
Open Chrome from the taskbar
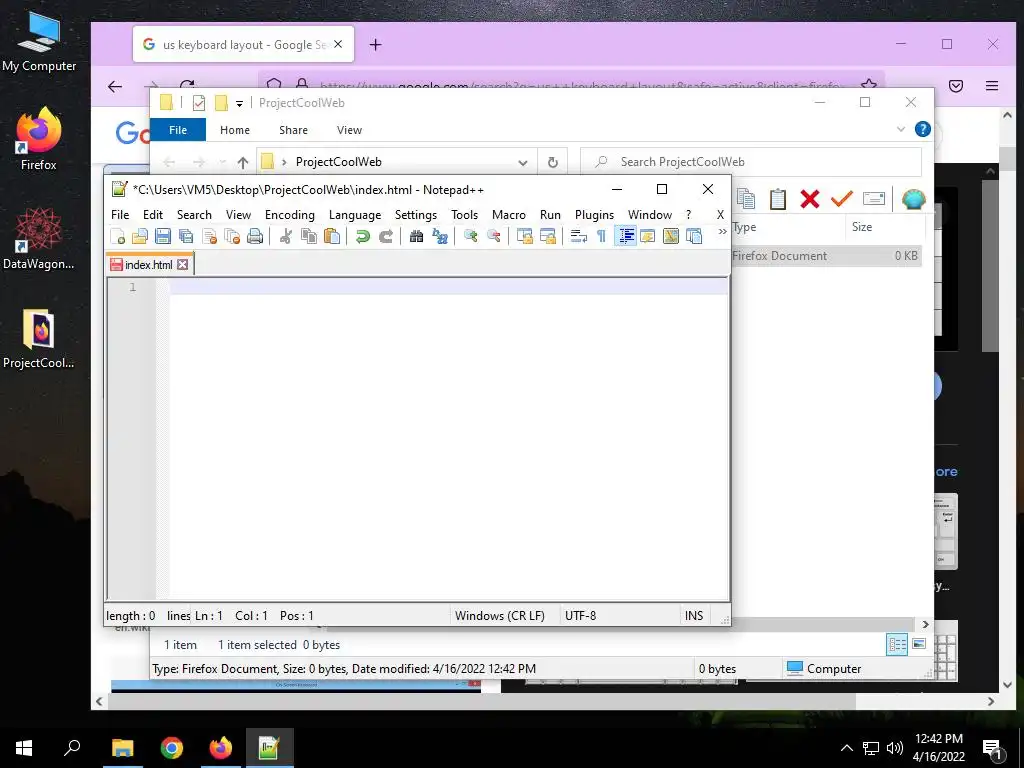point(172,748)
